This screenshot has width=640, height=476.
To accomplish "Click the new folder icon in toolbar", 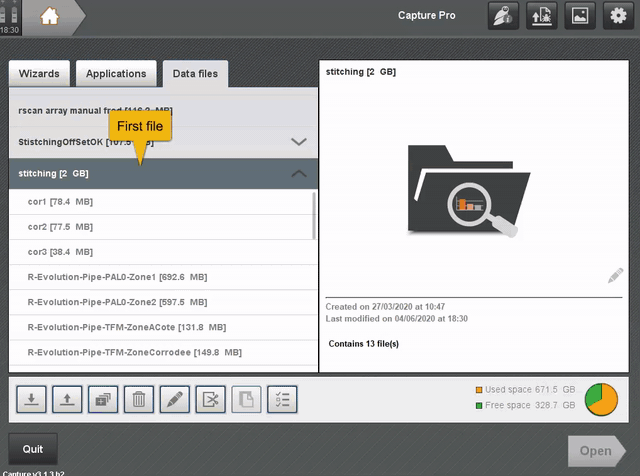I will pos(103,399).
